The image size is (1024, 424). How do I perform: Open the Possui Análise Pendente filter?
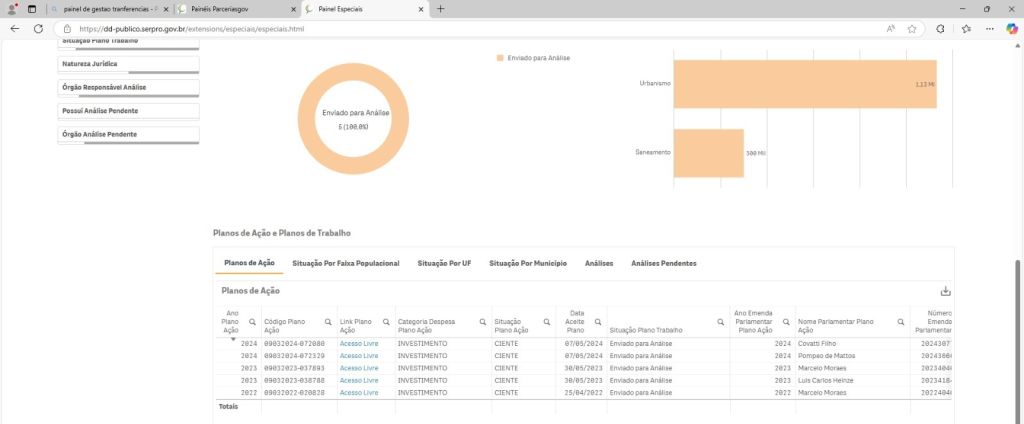tap(129, 111)
